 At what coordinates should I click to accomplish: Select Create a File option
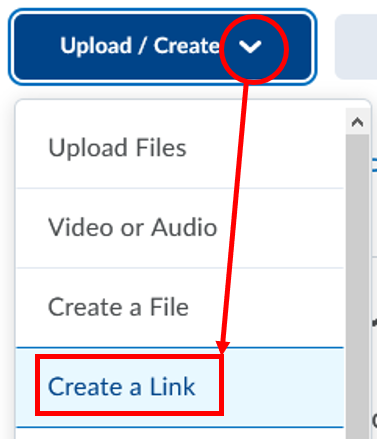pos(180,307)
